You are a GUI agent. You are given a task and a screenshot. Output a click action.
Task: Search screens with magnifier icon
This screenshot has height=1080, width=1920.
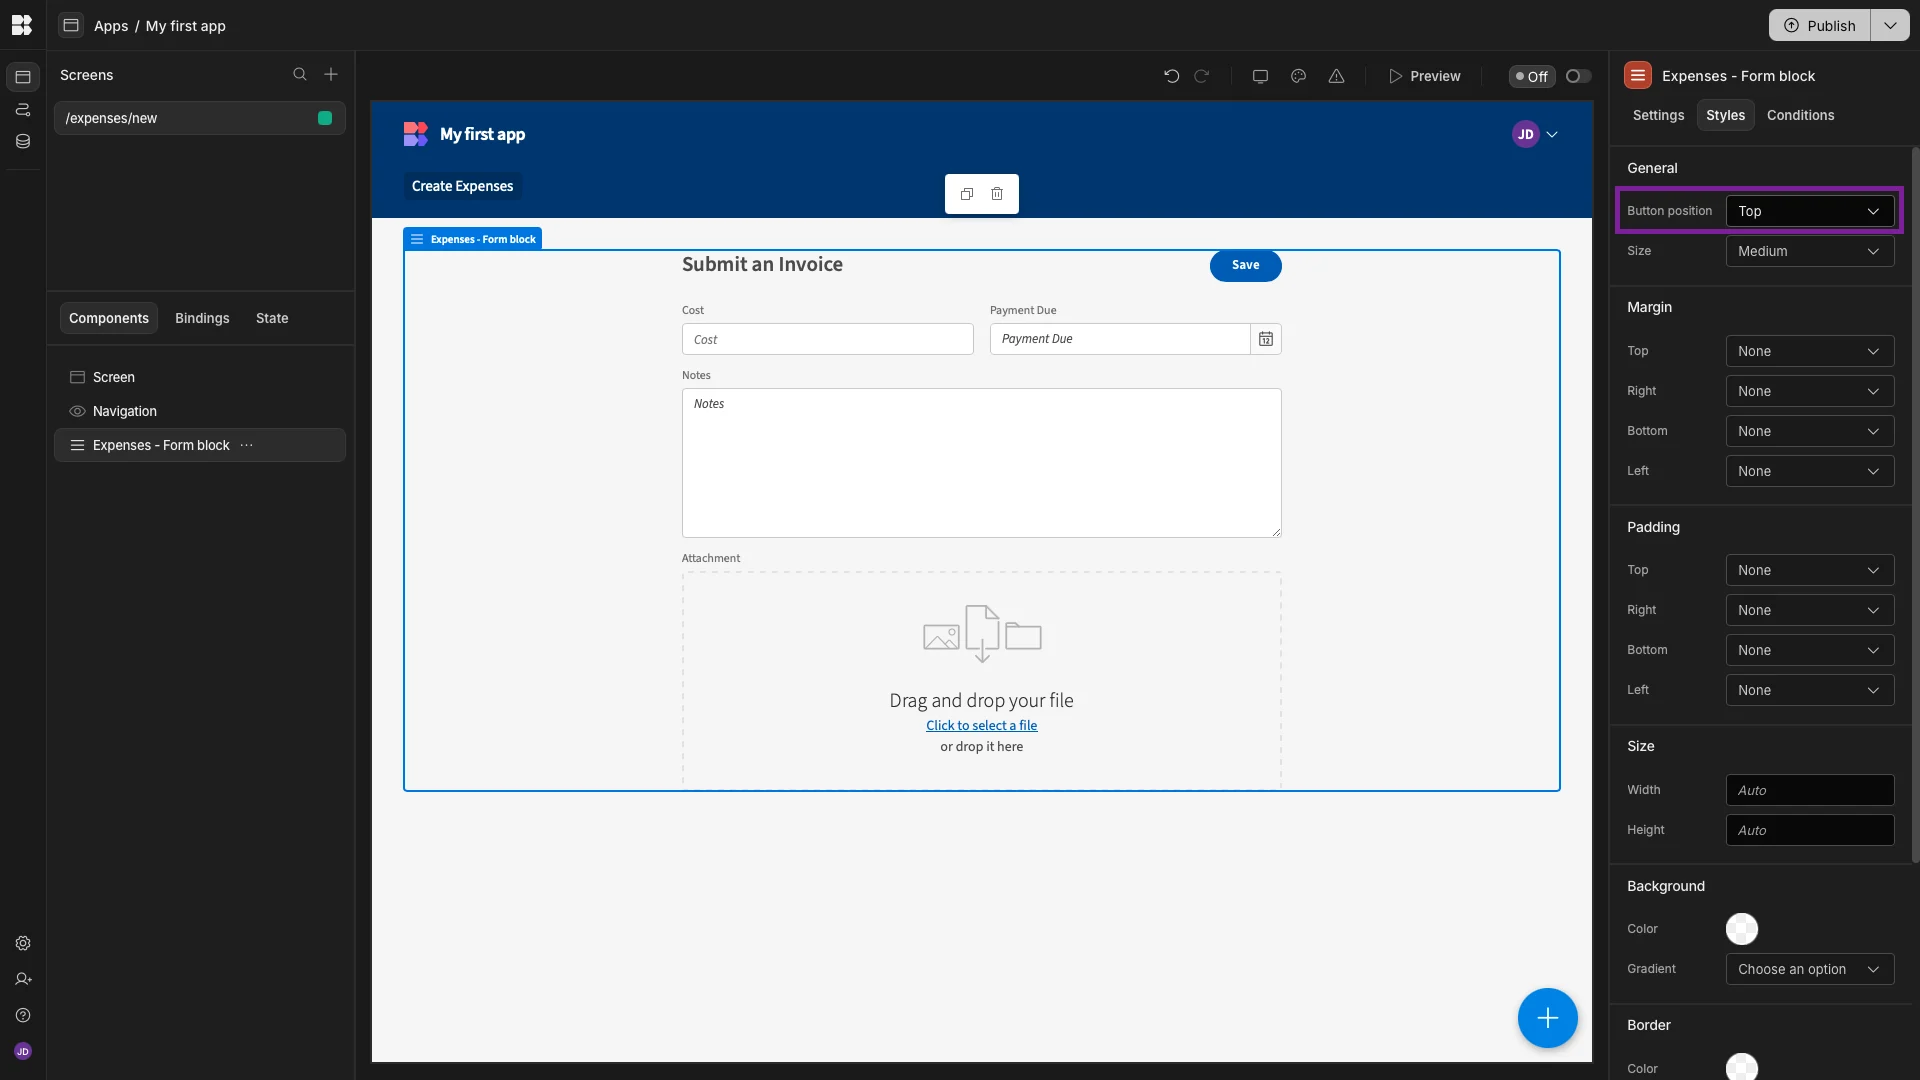(x=299, y=75)
